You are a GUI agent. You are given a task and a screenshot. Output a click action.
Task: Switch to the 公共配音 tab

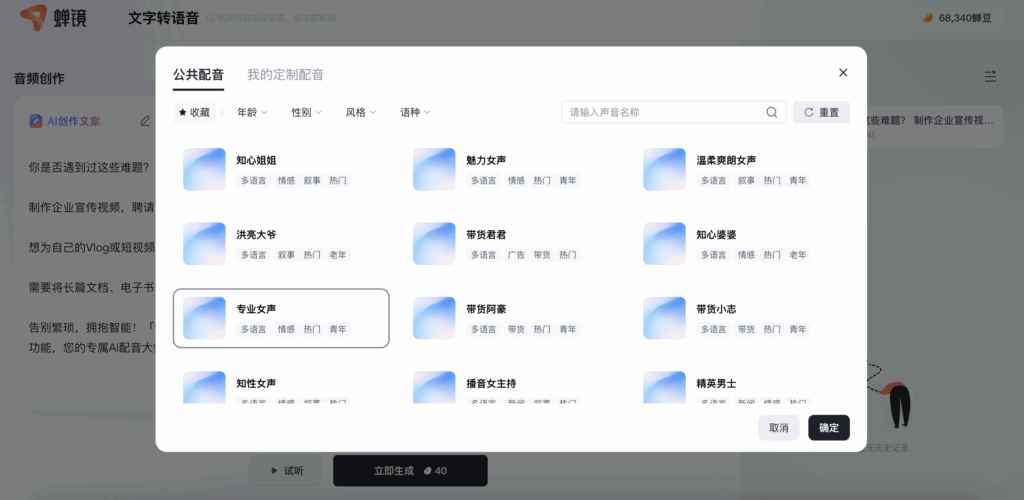[x=199, y=74]
